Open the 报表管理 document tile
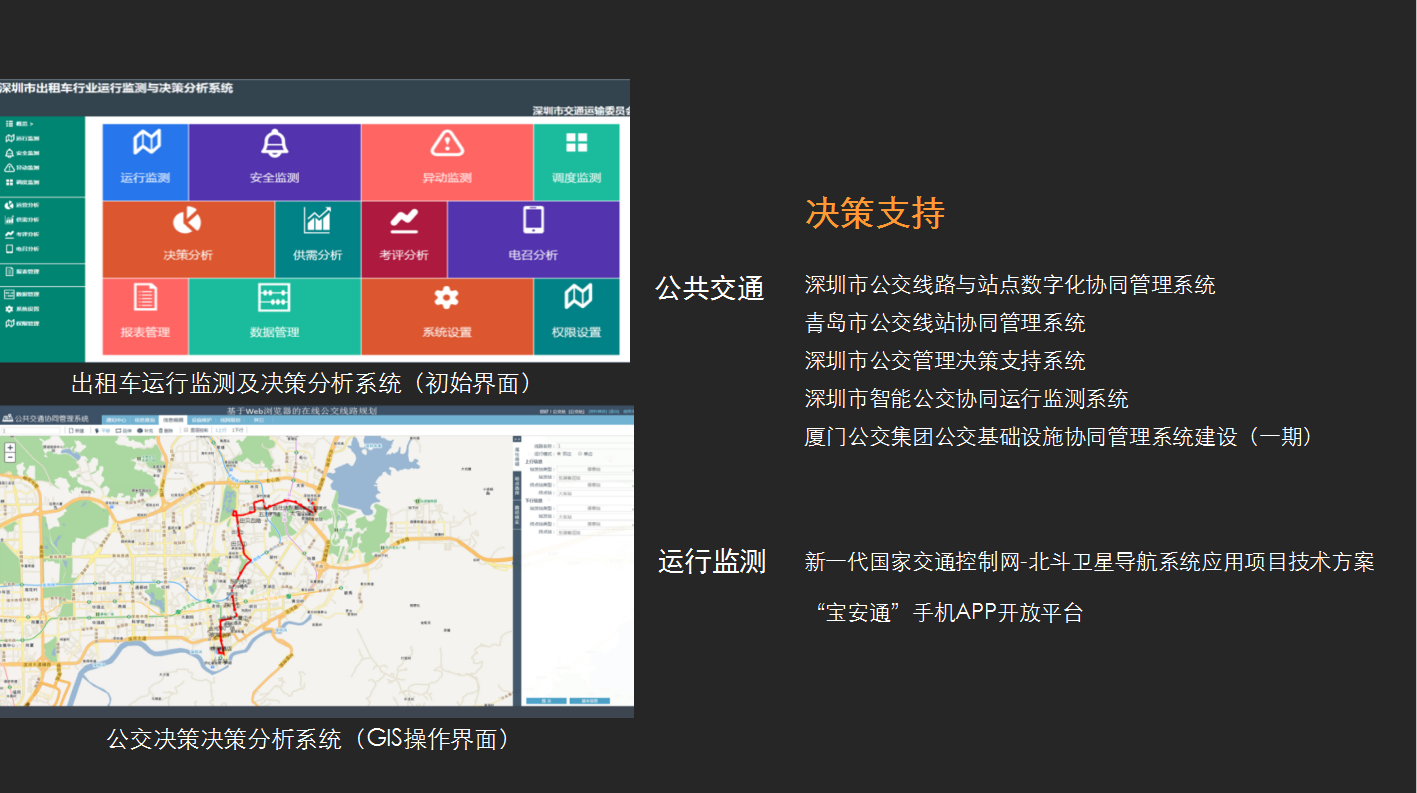 click(145, 316)
